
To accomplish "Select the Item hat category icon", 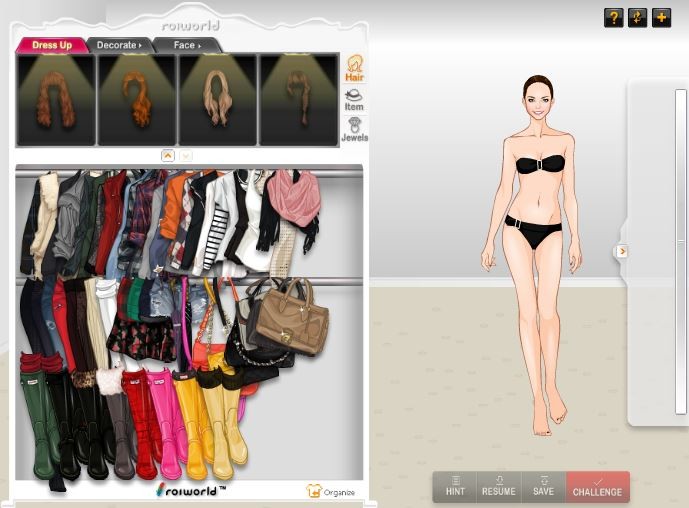I will 354,99.
